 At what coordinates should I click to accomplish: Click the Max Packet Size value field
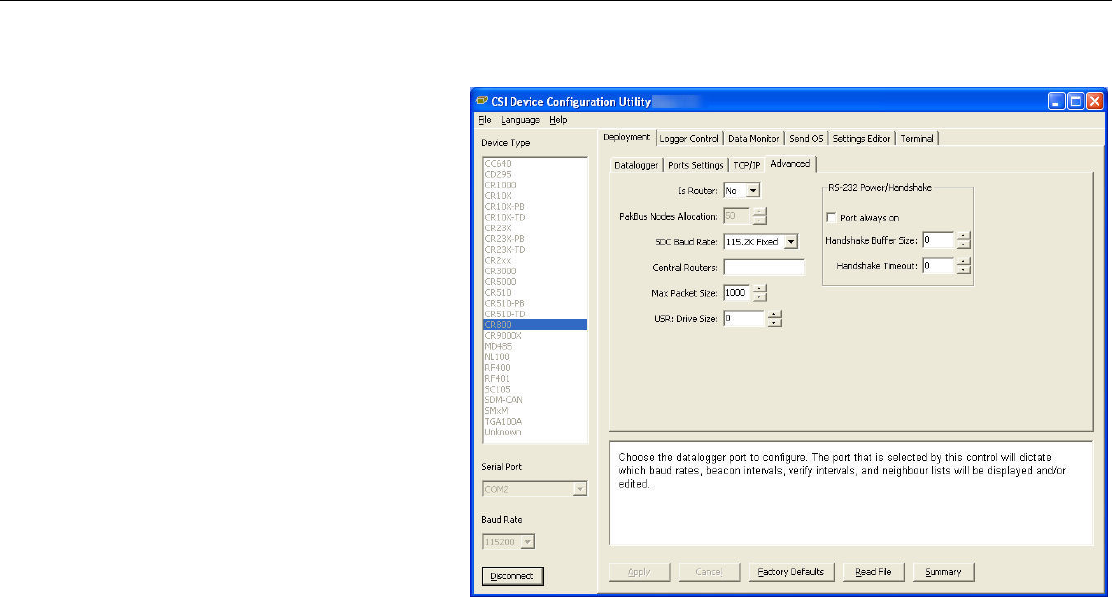738,293
